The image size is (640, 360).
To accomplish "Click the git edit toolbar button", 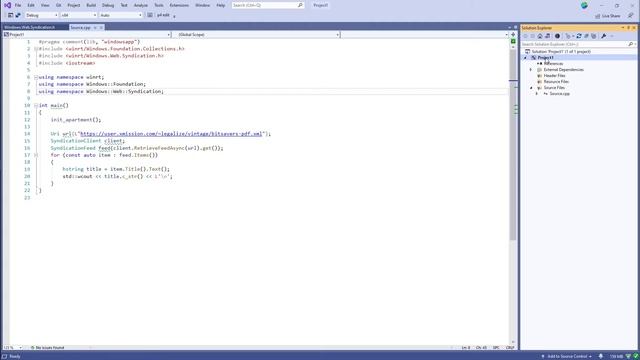I will [x=163, y=15].
